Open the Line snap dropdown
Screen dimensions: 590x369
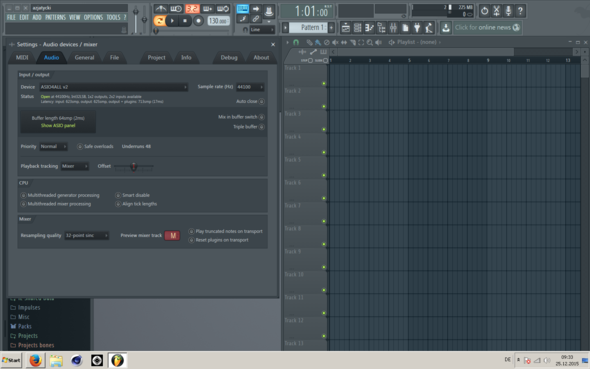(262, 30)
